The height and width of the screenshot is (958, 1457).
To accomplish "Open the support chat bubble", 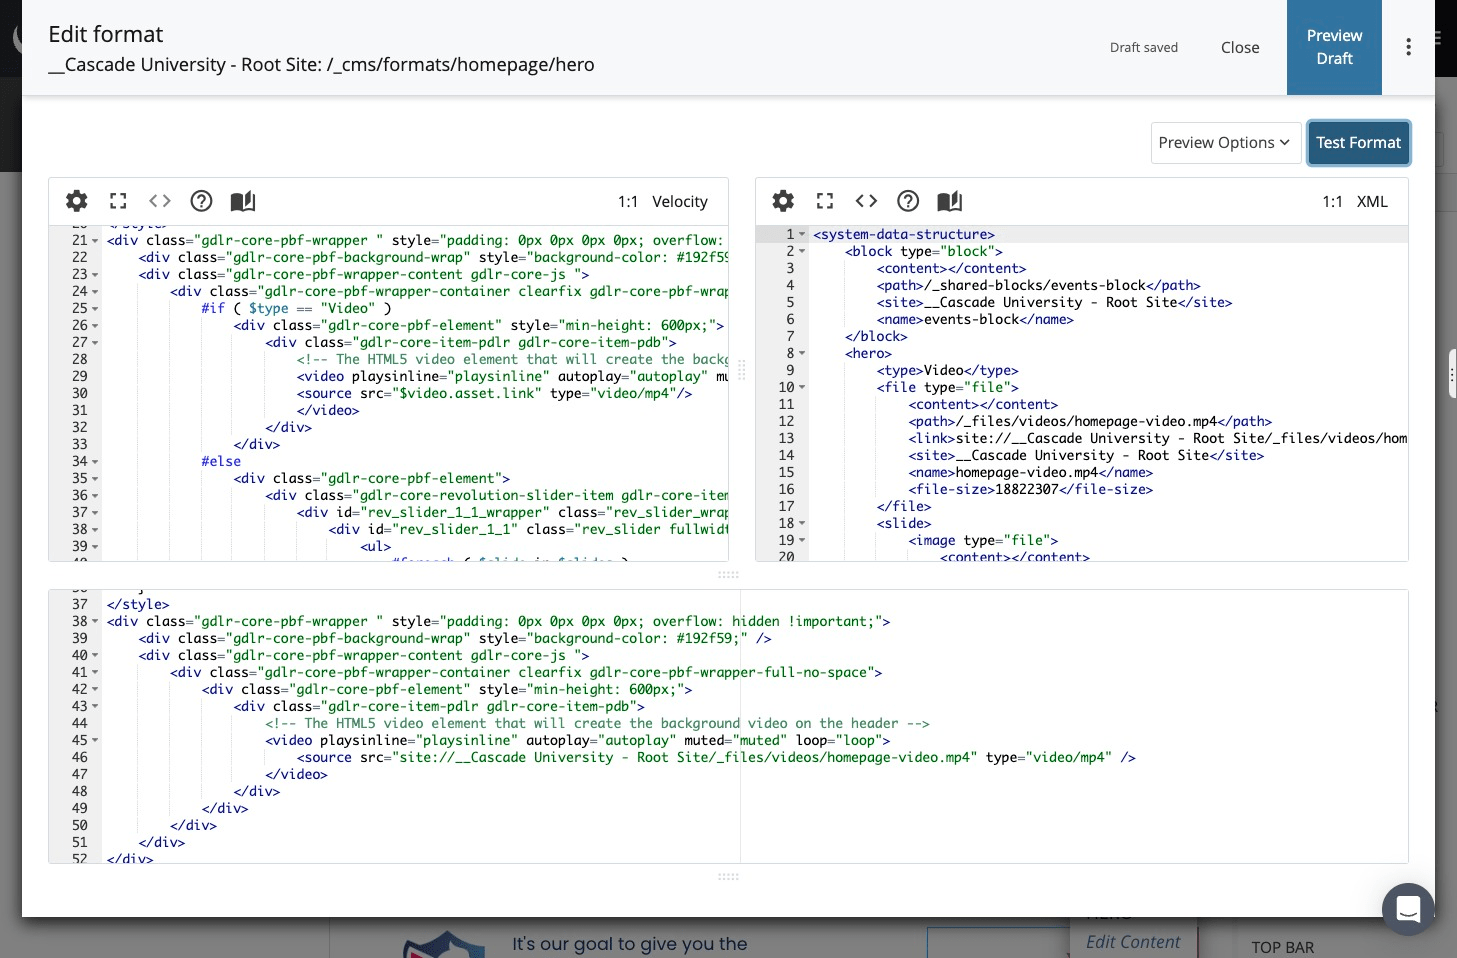I will [1408, 909].
